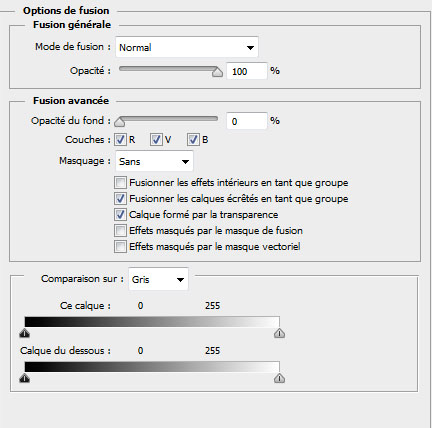The height and width of the screenshot is (428, 432).
Task: Disable Fusionner les calques écrêtés en tant que groupe
Action: pos(120,199)
